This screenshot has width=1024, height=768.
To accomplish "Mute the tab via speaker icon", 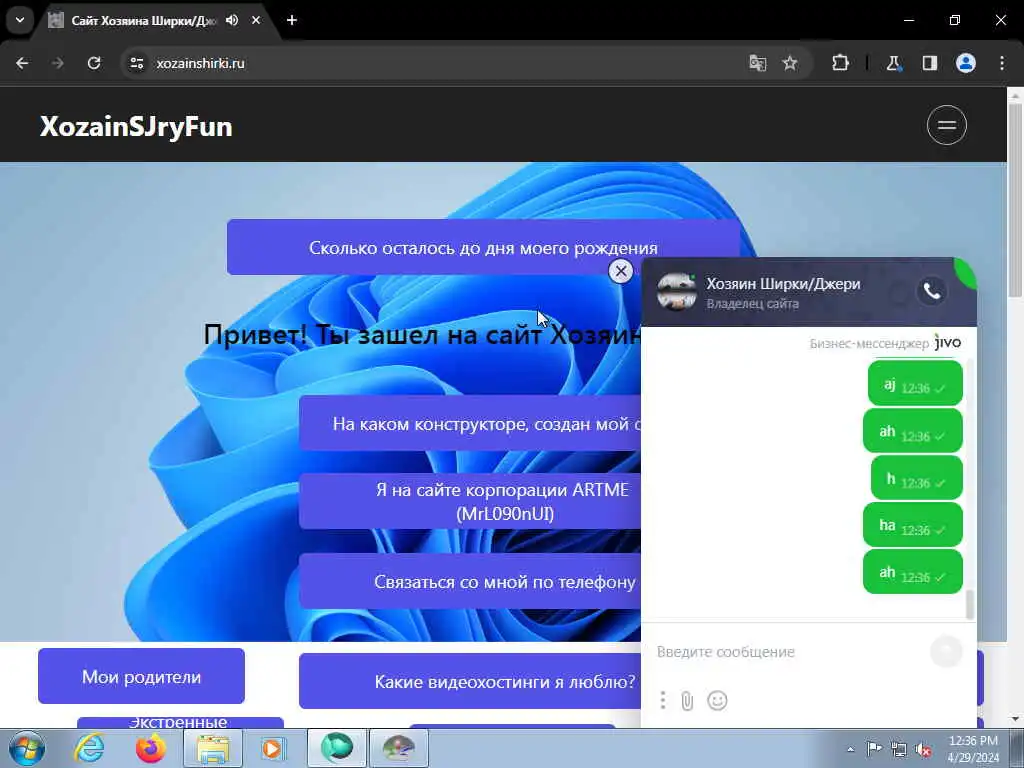I will coord(232,20).
